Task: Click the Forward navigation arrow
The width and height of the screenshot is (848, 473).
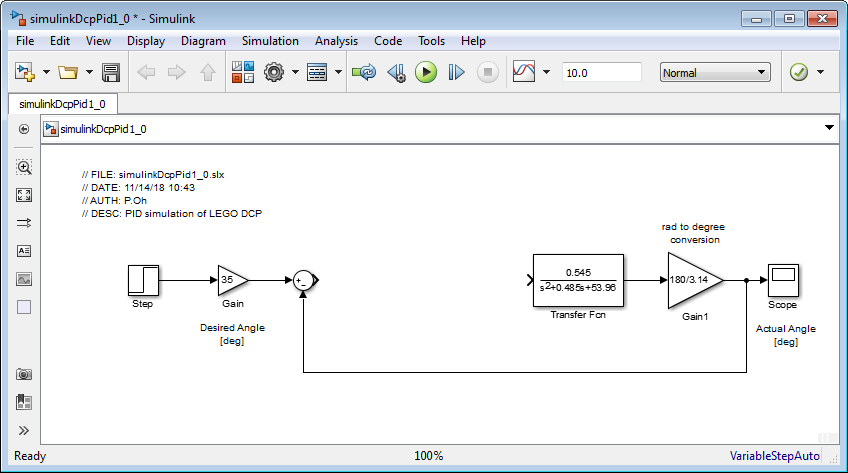Action: point(177,72)
